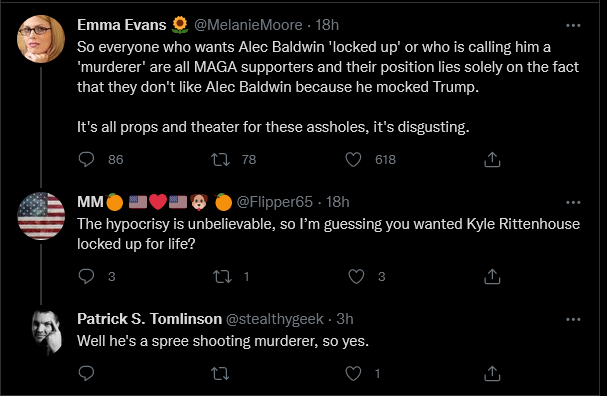Open more options on Patrick Tomlinson's tweet

(573, 320)
